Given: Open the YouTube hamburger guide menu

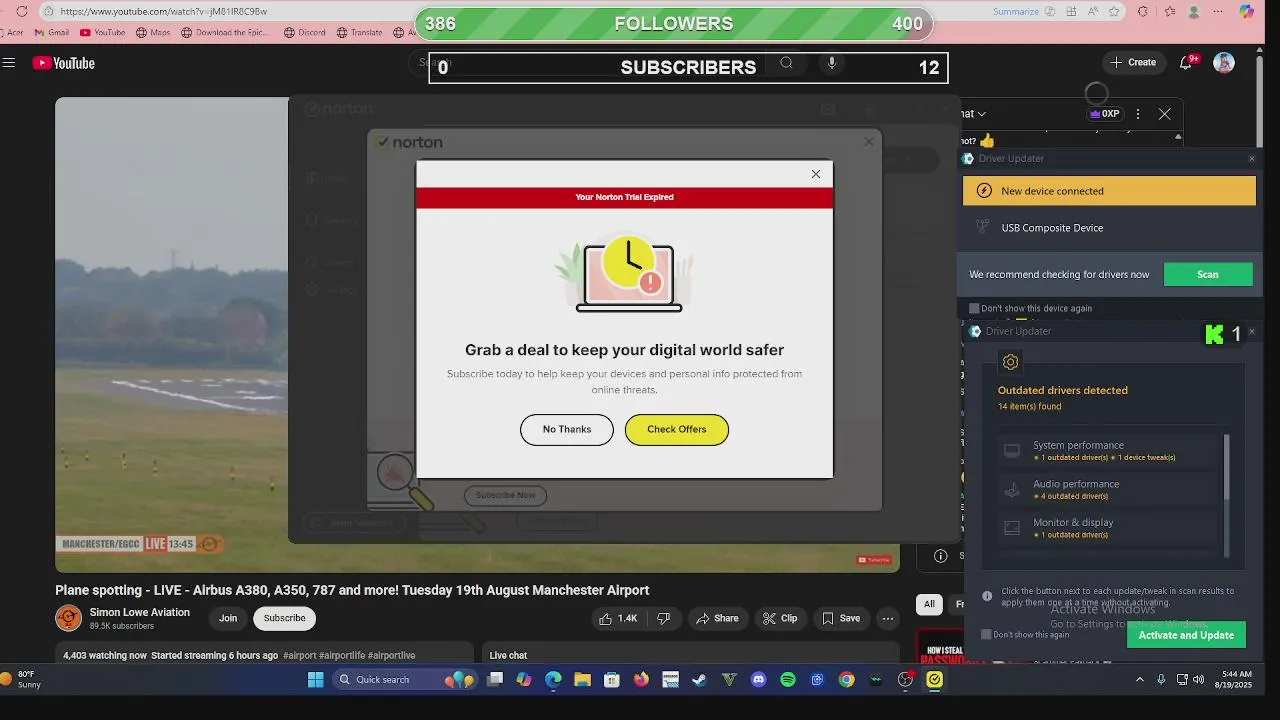Looking at the screenshot, I should (x=9, y=63).
